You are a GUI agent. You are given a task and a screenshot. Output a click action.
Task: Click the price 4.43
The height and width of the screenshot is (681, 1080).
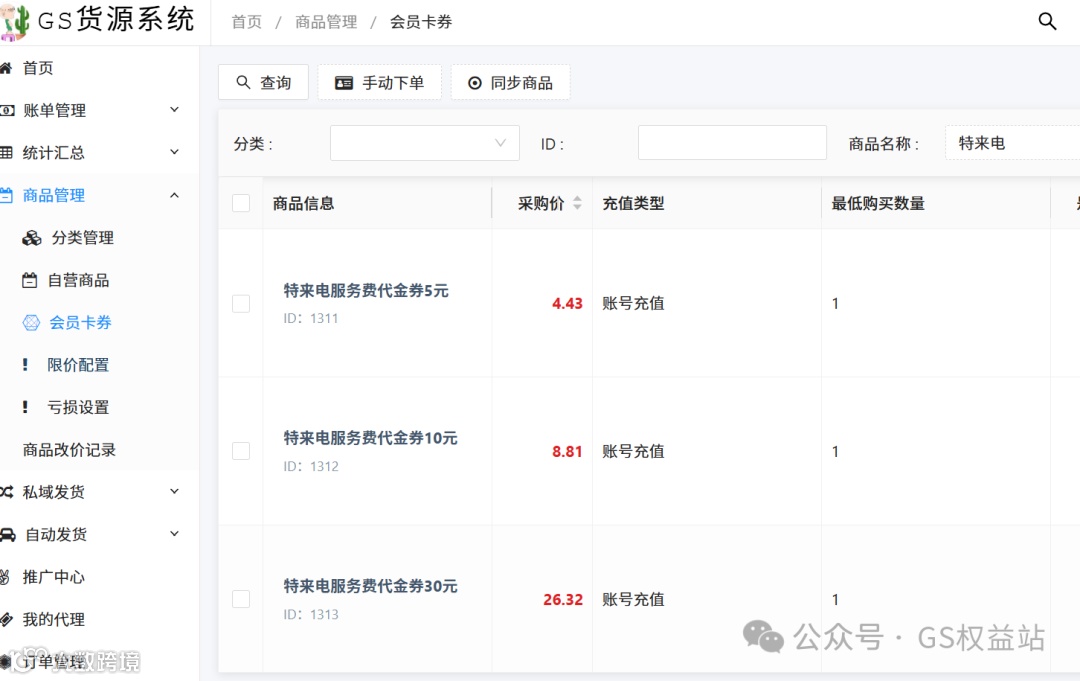pos(567,304)
